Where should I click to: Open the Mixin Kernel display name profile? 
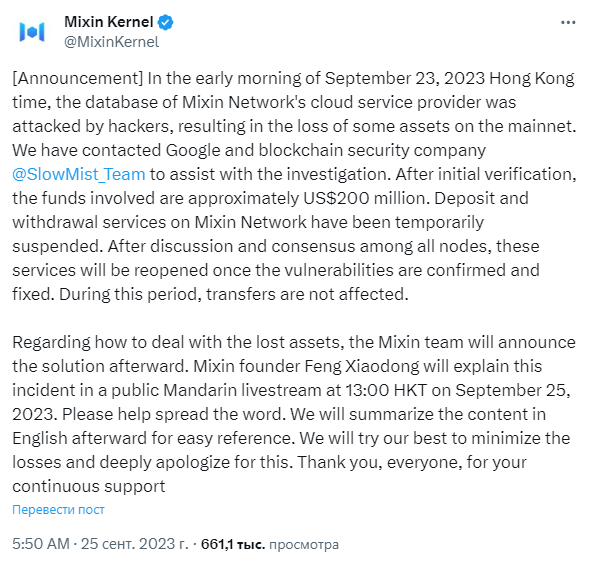pos(109,22)
